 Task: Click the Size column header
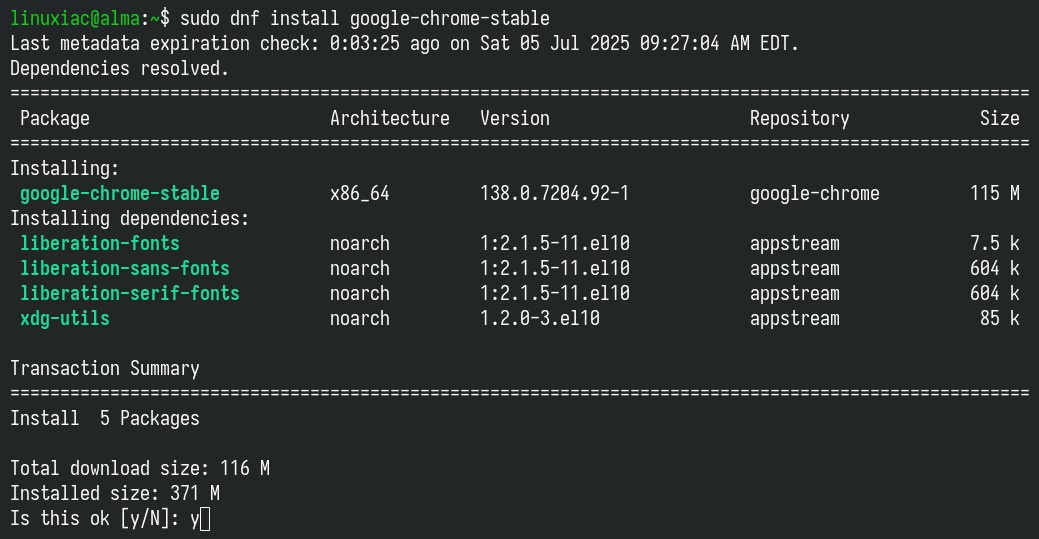tap(1000, 118)
